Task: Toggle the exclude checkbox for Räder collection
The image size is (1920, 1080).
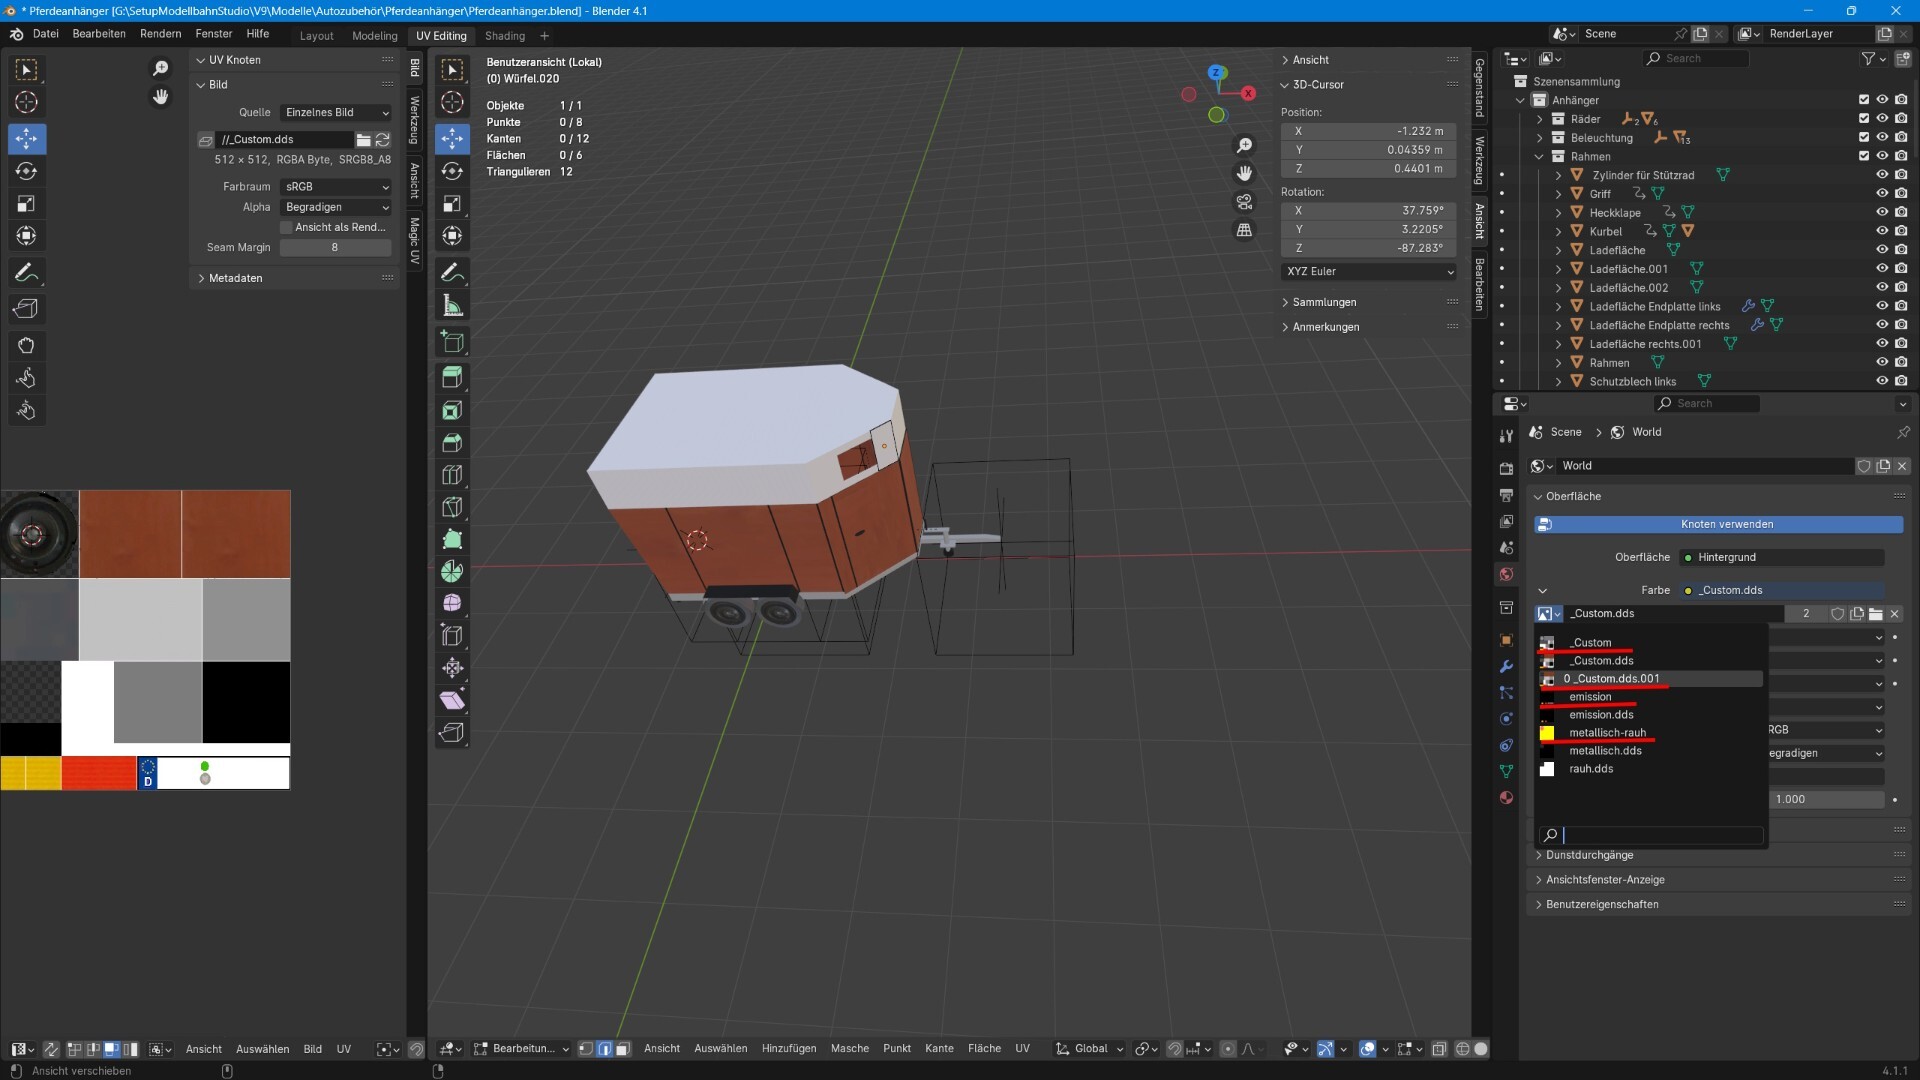Action: (x=1864, y=119)
